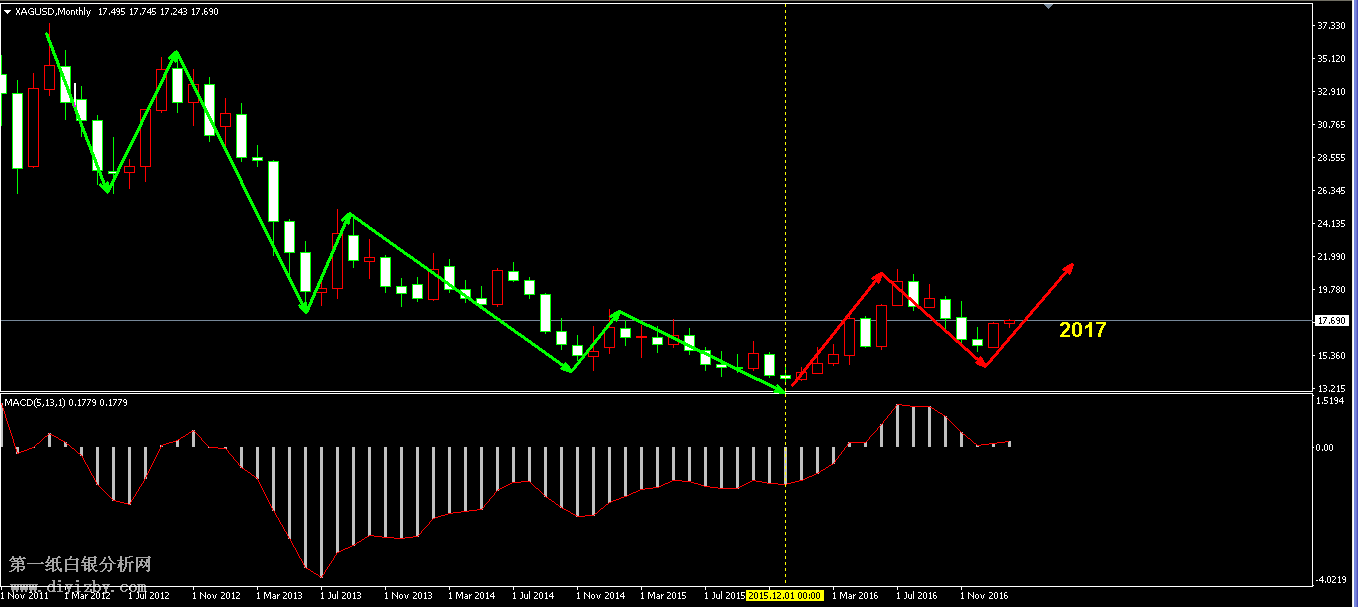Image resolution: width=1358 pixels, height=607 pixels.
Task: Click the 1 Nov 2014 time axis label
Action: [603, 595]
